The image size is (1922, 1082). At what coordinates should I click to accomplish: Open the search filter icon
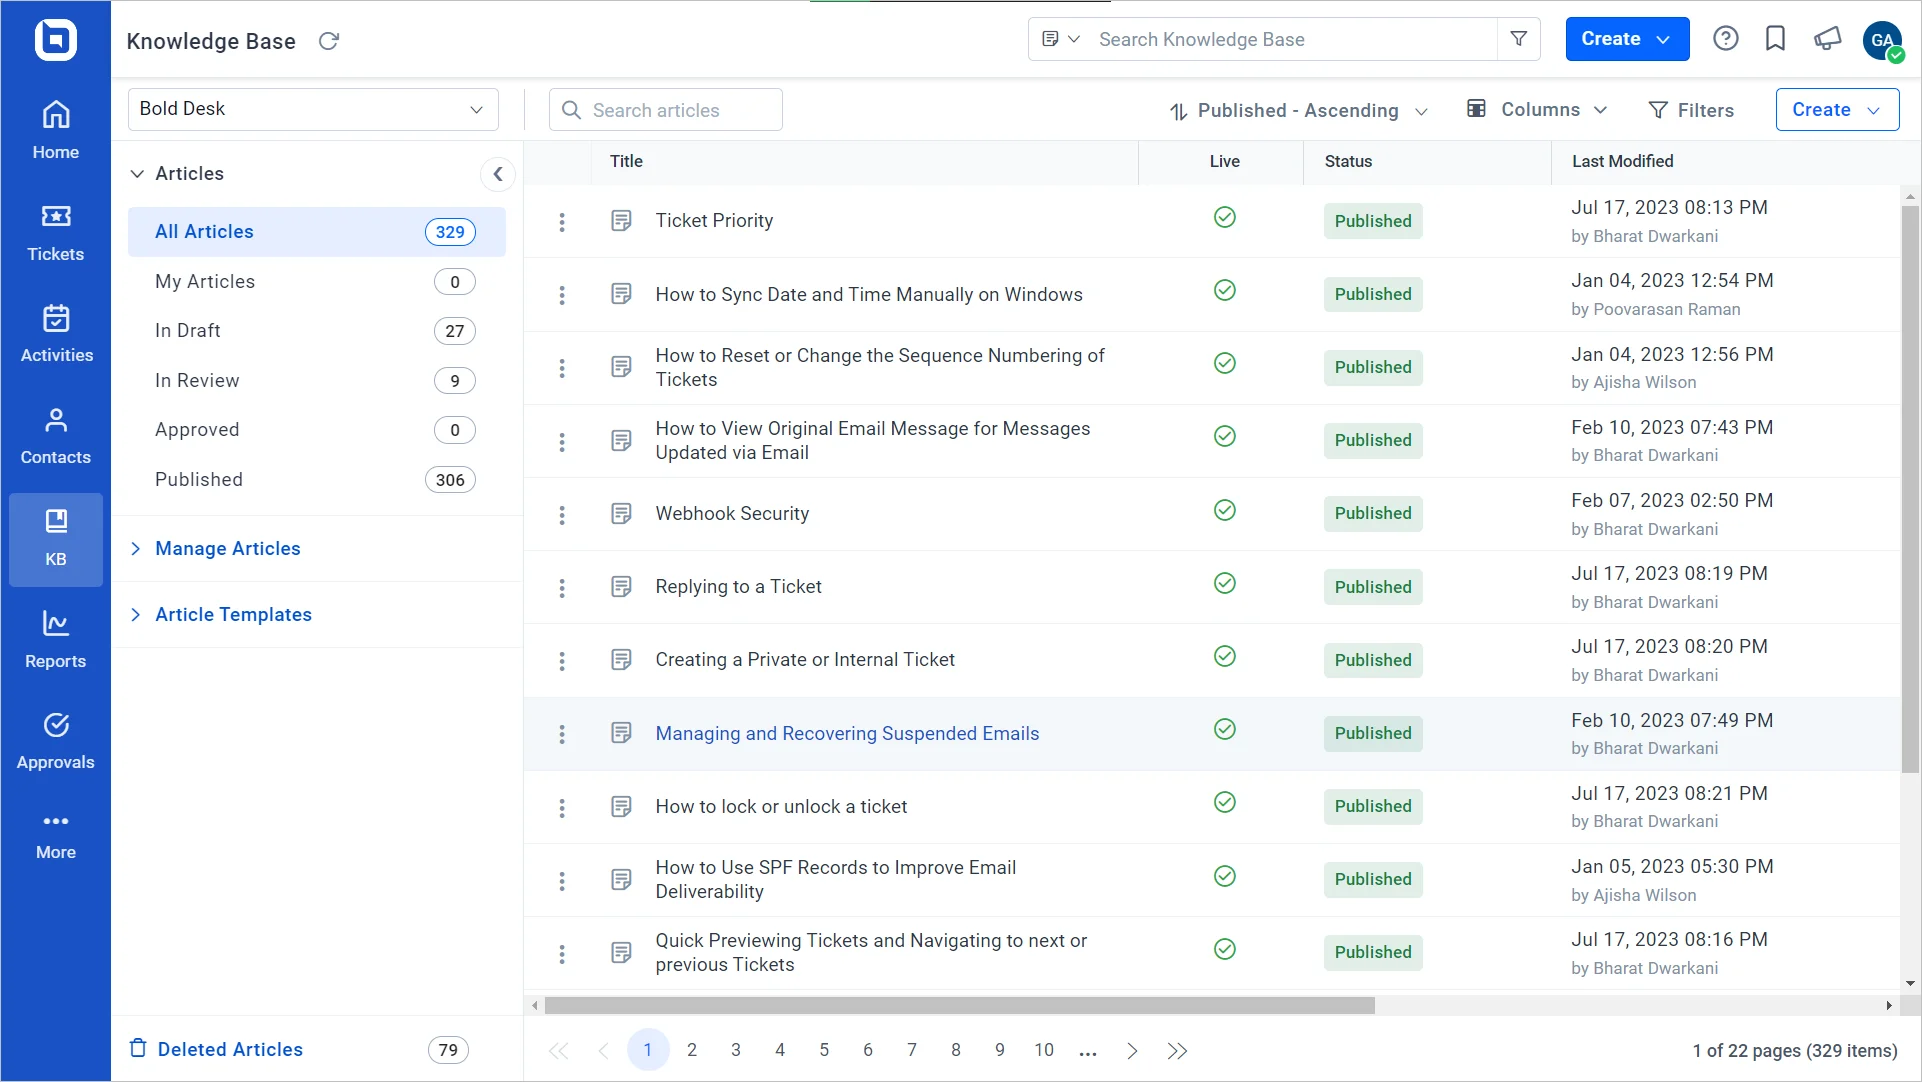pyautogui.click(x=1519, y=39)
